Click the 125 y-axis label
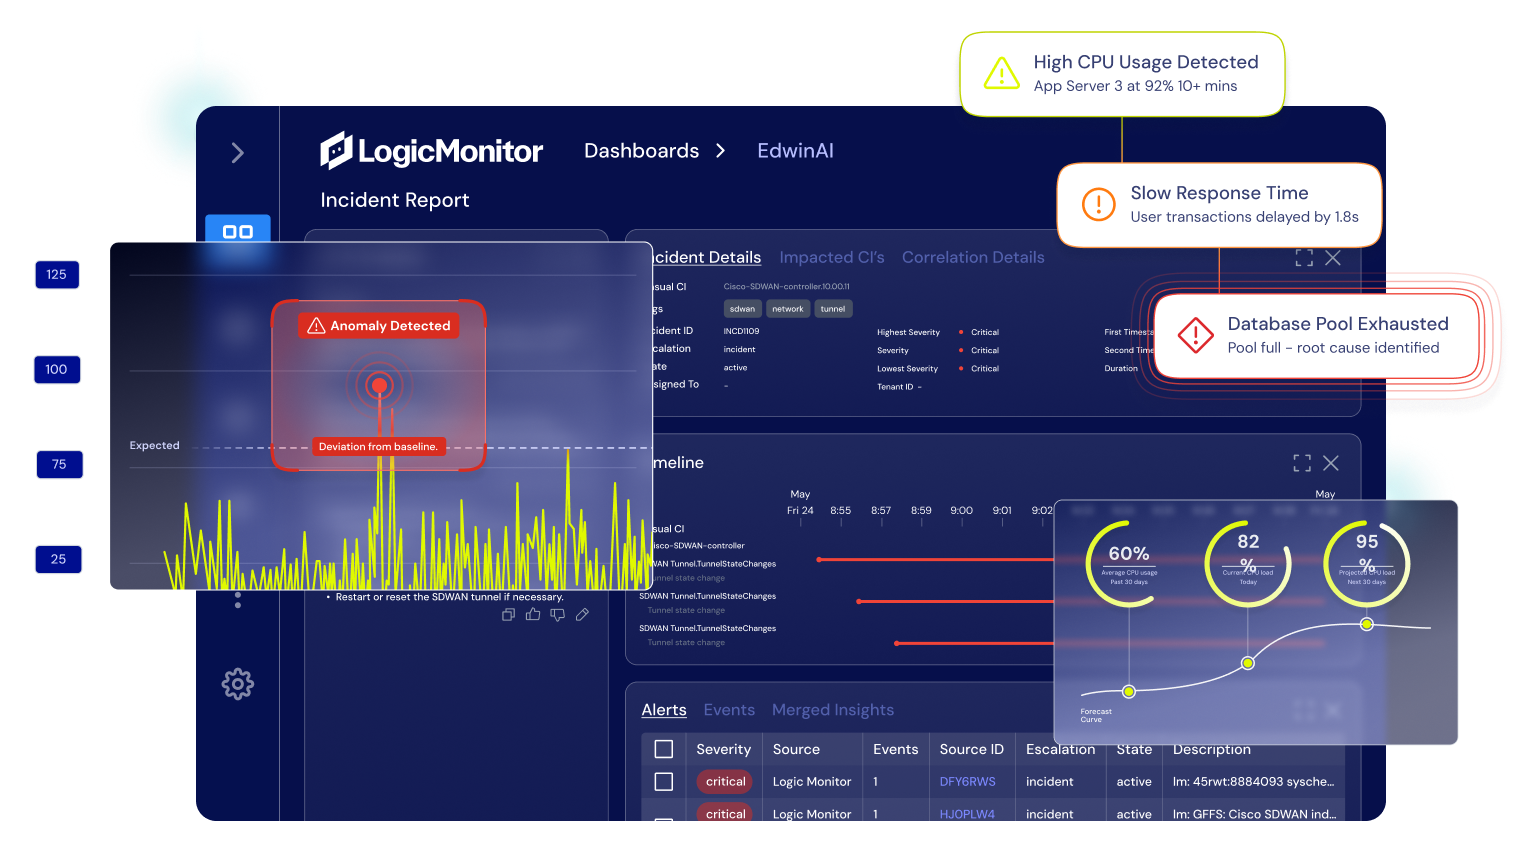Screen dimensions: 1524x858 [57, 275]
